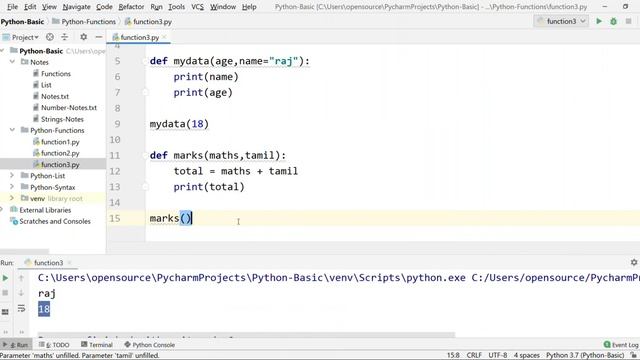The height and width of the screenshot is (360, 640).
Task: Collapse the Notes folder
Action: coord(12,62)
